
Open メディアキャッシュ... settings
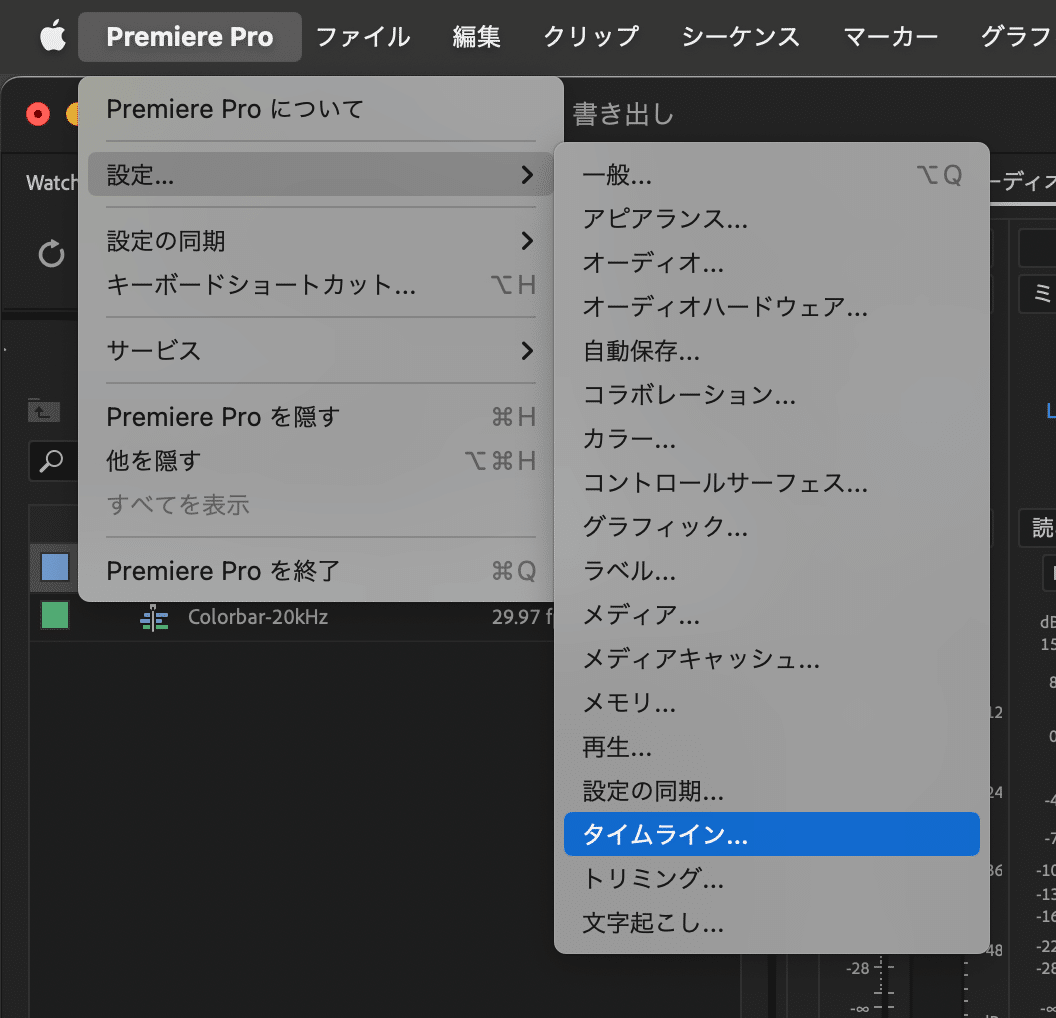(x=701, y=659)
